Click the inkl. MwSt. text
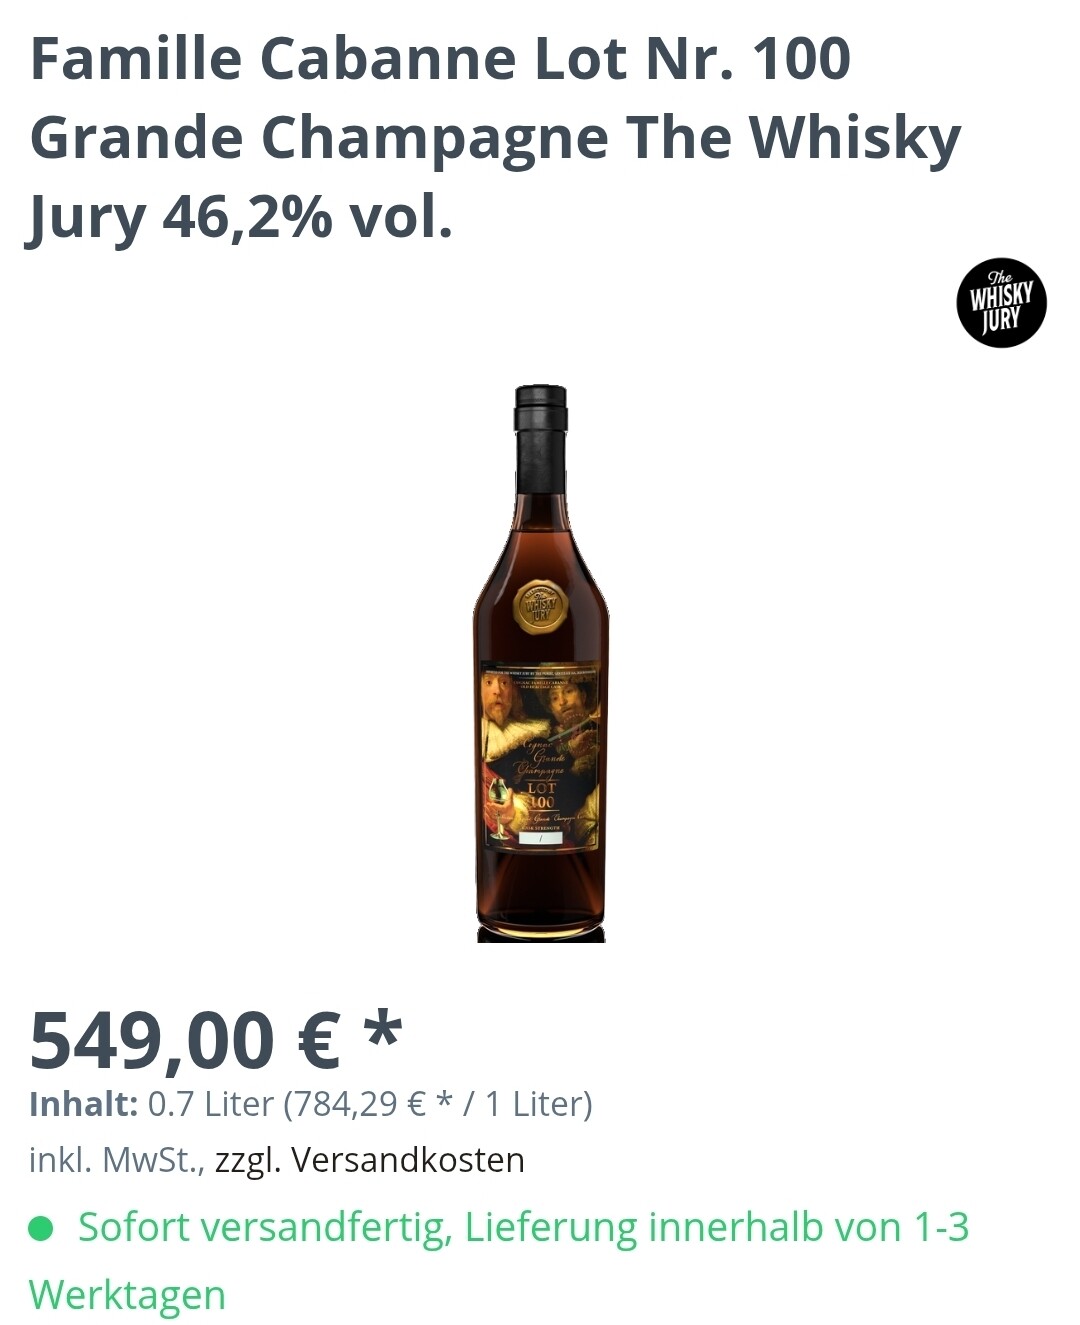This screenshot has height=1325, width=1080. coord(118,1160)
